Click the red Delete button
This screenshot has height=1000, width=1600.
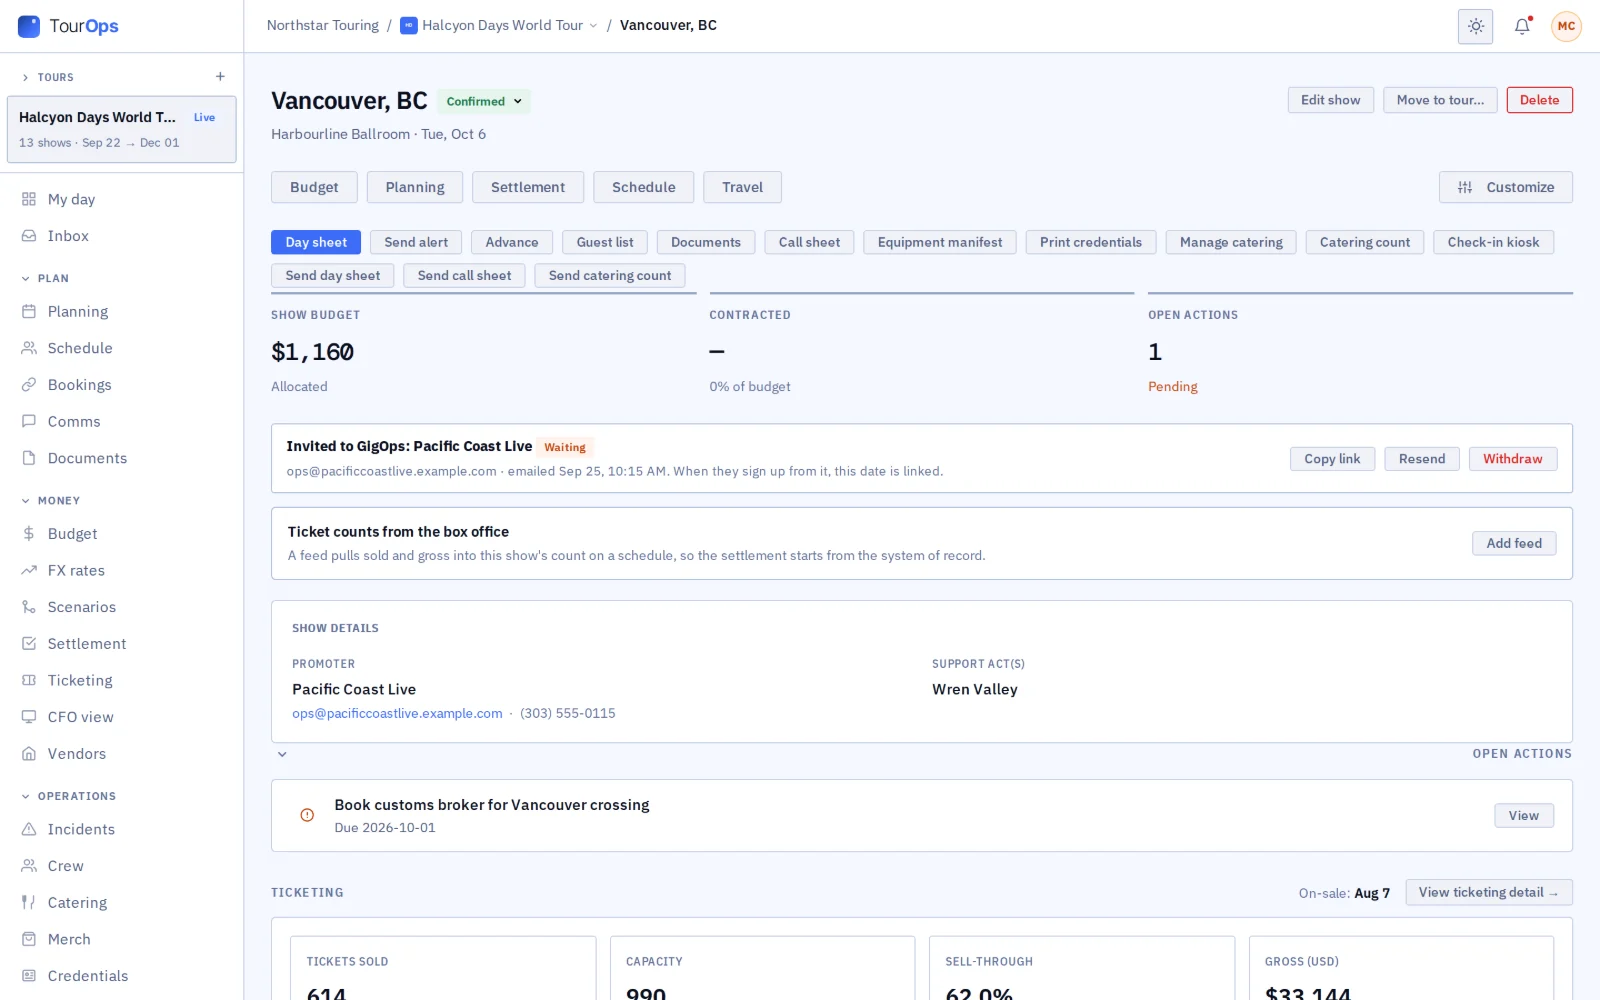coord(1539,100)
